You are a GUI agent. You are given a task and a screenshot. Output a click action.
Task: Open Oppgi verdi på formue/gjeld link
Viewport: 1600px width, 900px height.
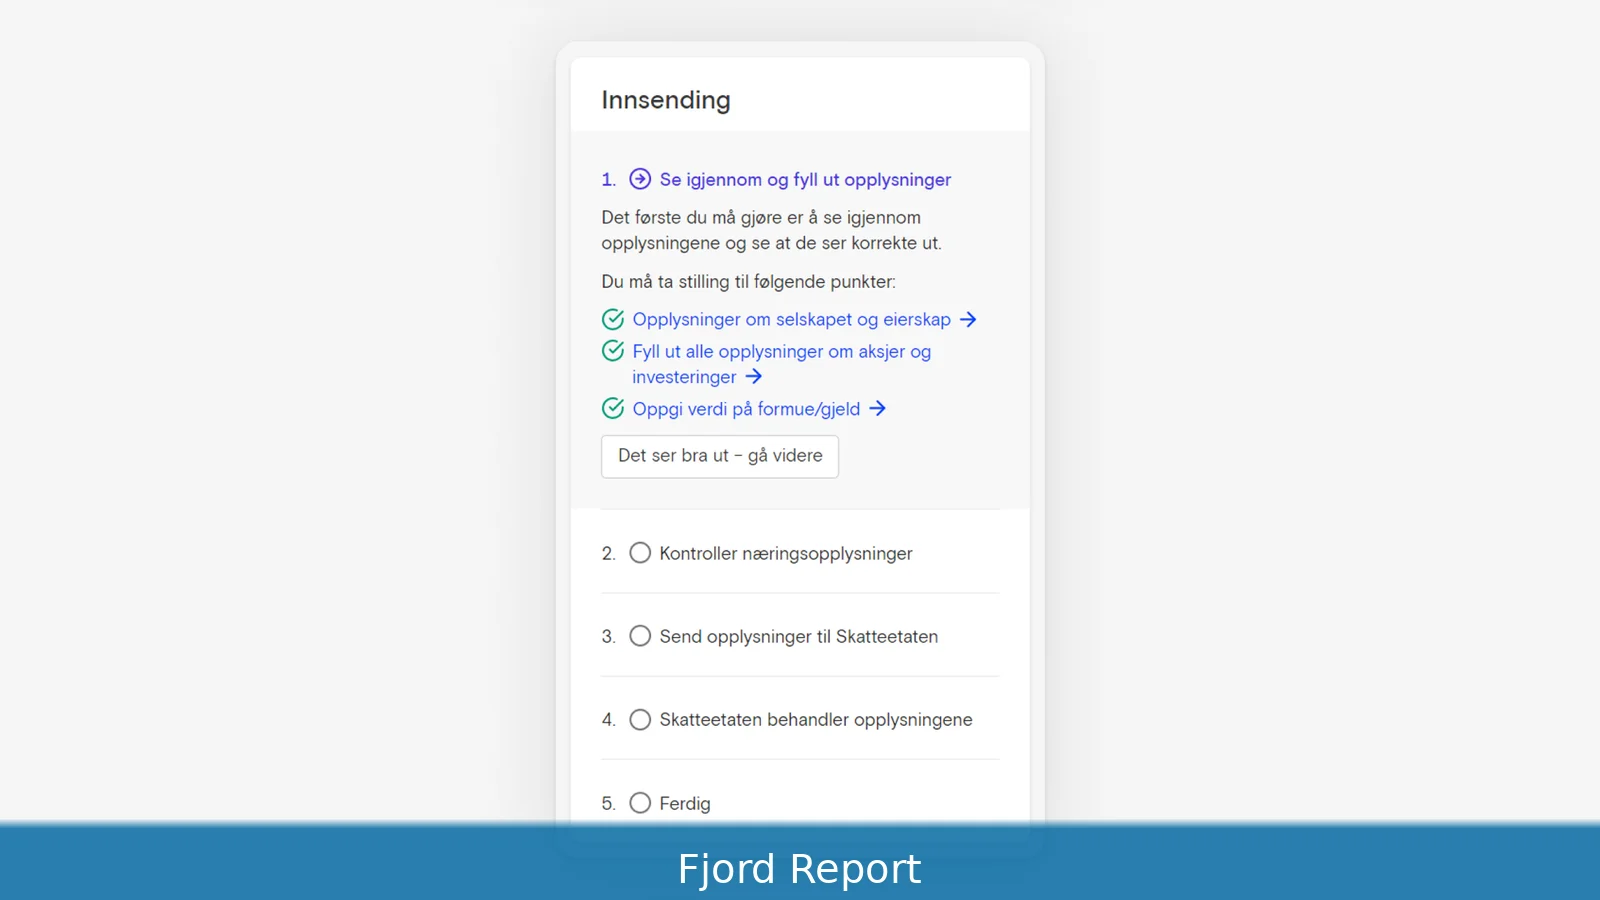pos(746,408)
